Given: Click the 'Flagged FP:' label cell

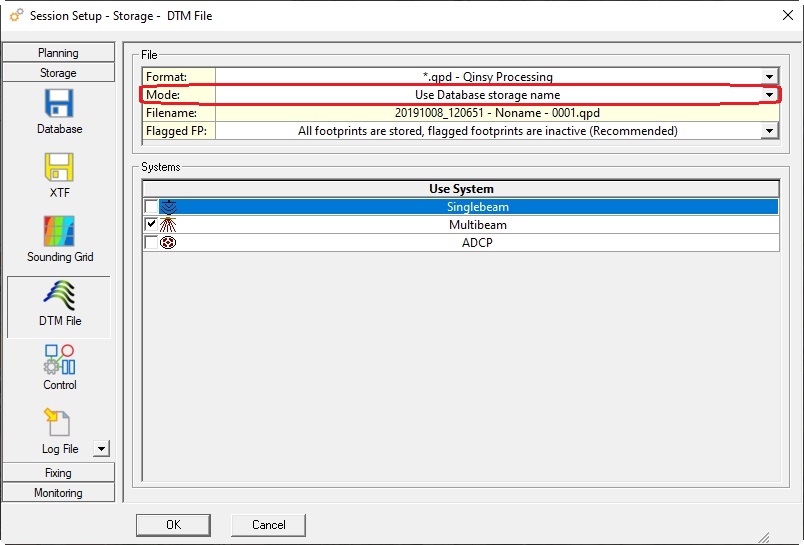Looking at the screenshot, I should (x=179, y=131).
